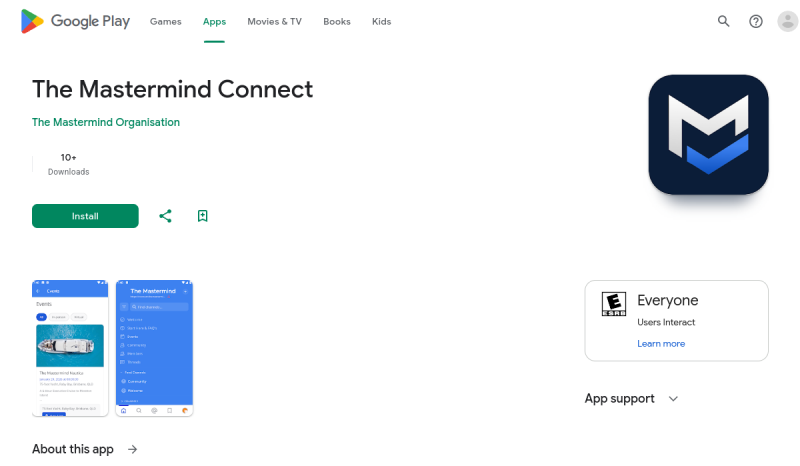Add app to wishlist bookmark icon
800x466 pixels.
coord(203,216)
